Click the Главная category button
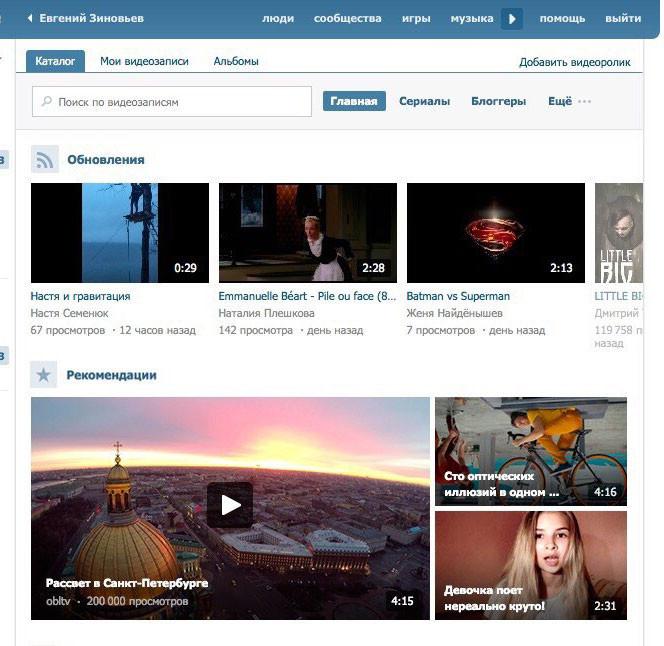The image size is (664, 646). [354, 101]
